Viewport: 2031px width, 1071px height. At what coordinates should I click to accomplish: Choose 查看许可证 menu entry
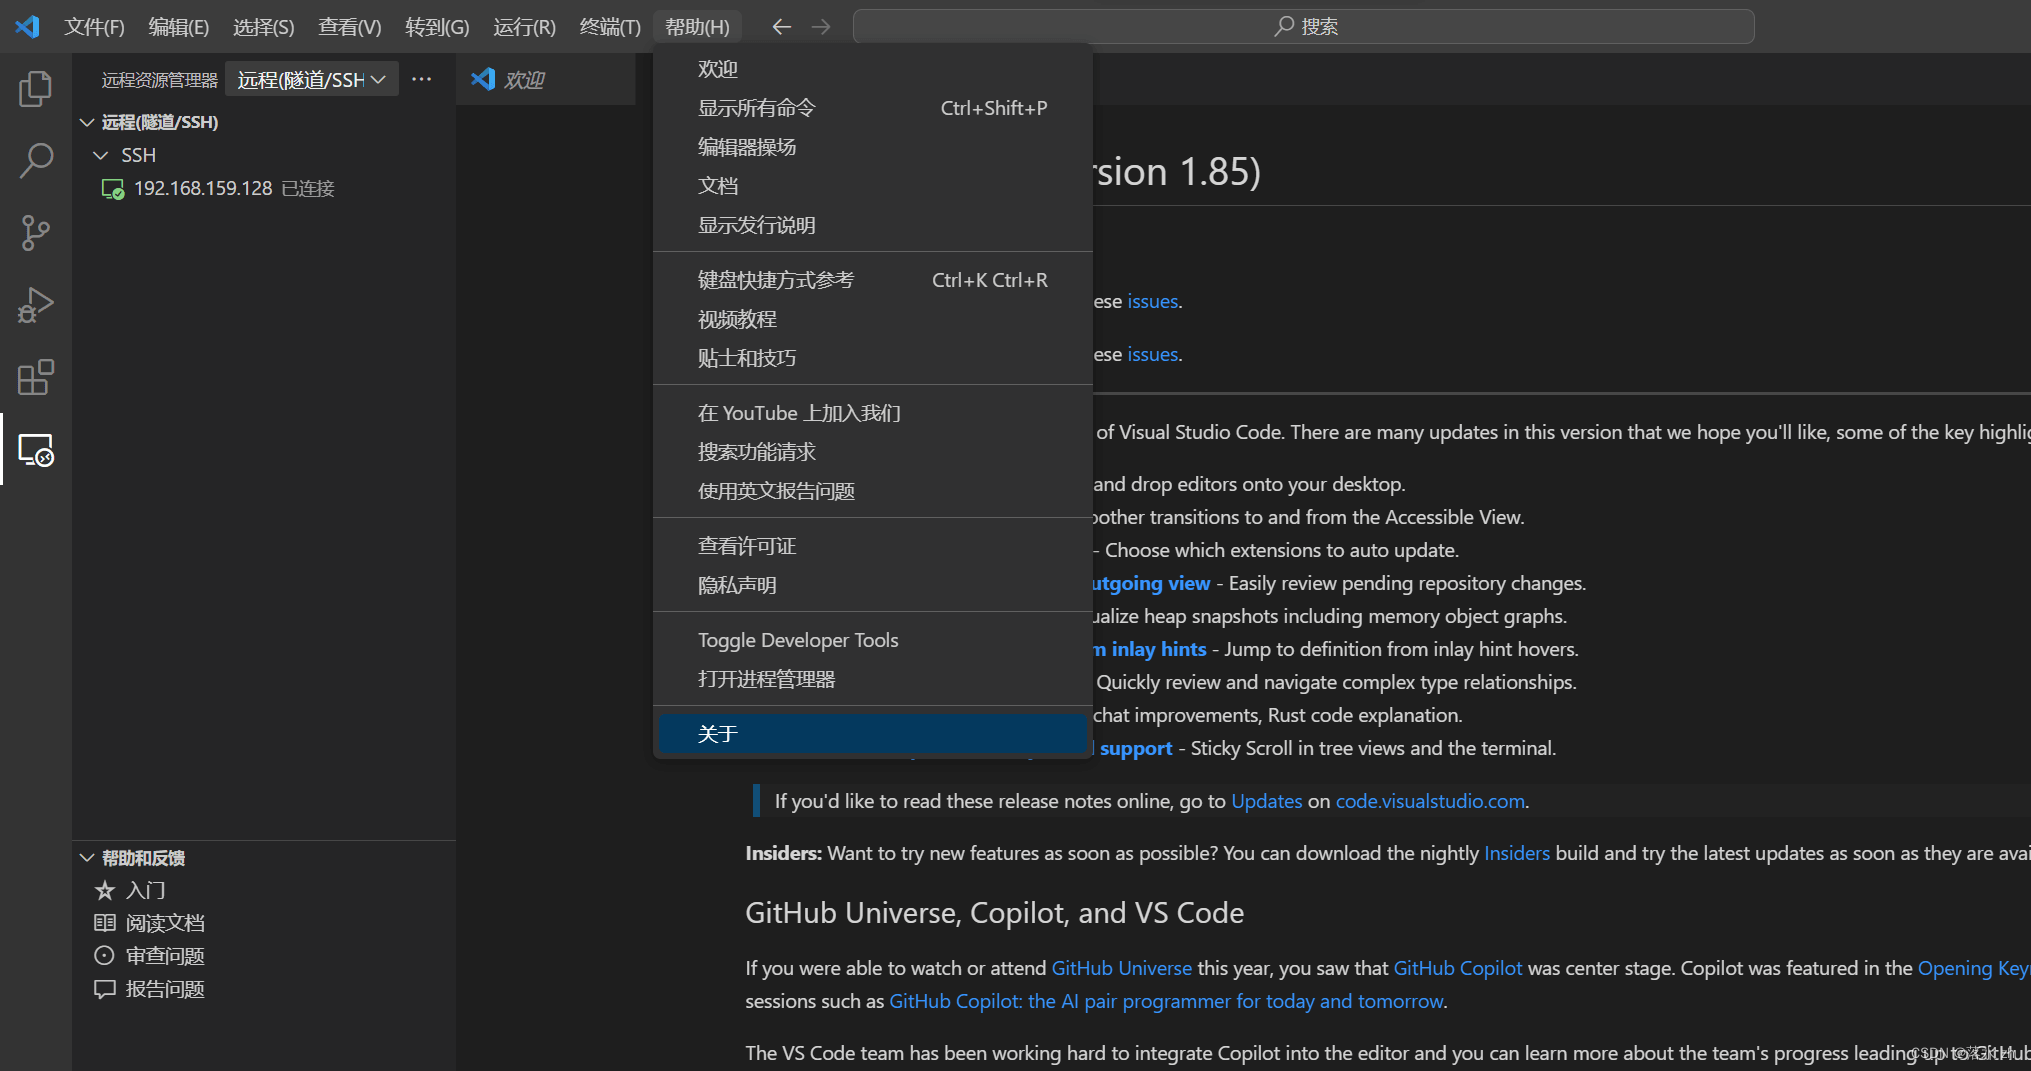(872, 546)
